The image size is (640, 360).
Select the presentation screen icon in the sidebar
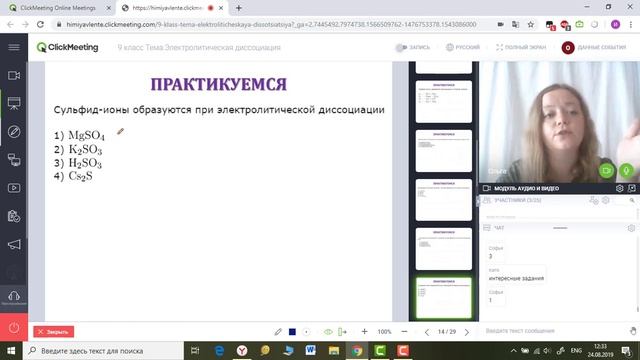point(14,103)
